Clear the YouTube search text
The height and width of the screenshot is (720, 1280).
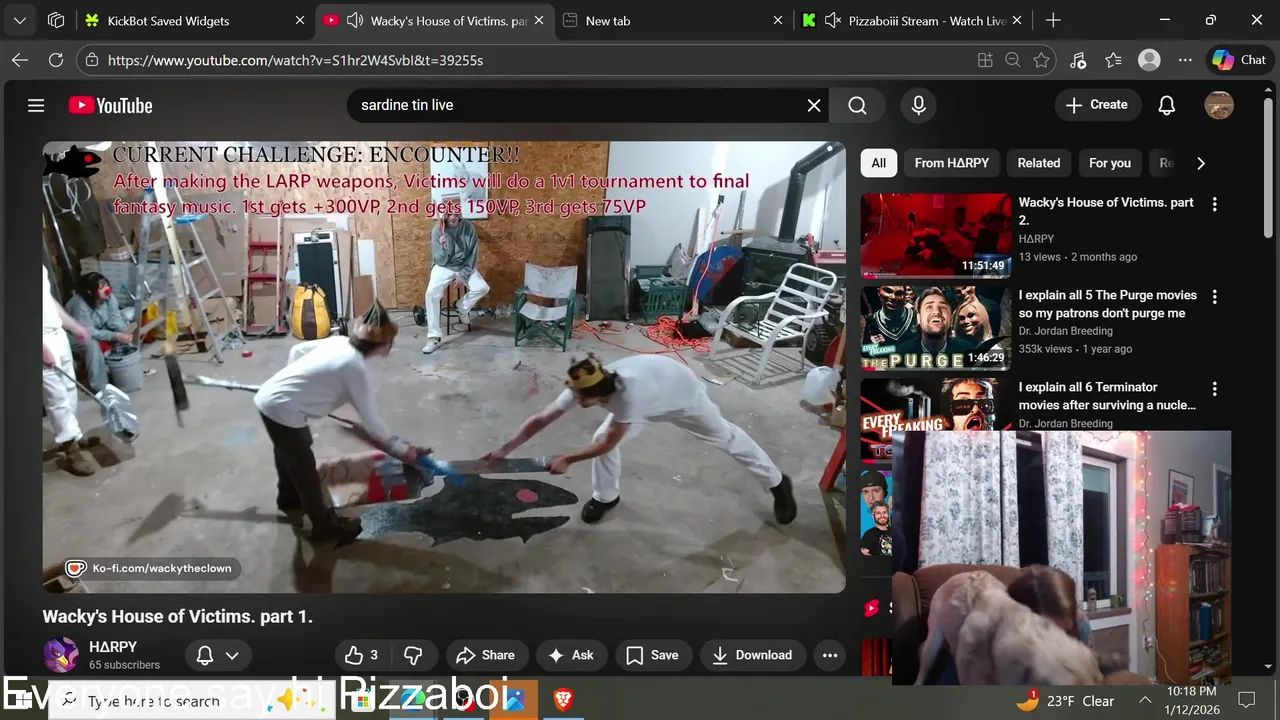814,105
